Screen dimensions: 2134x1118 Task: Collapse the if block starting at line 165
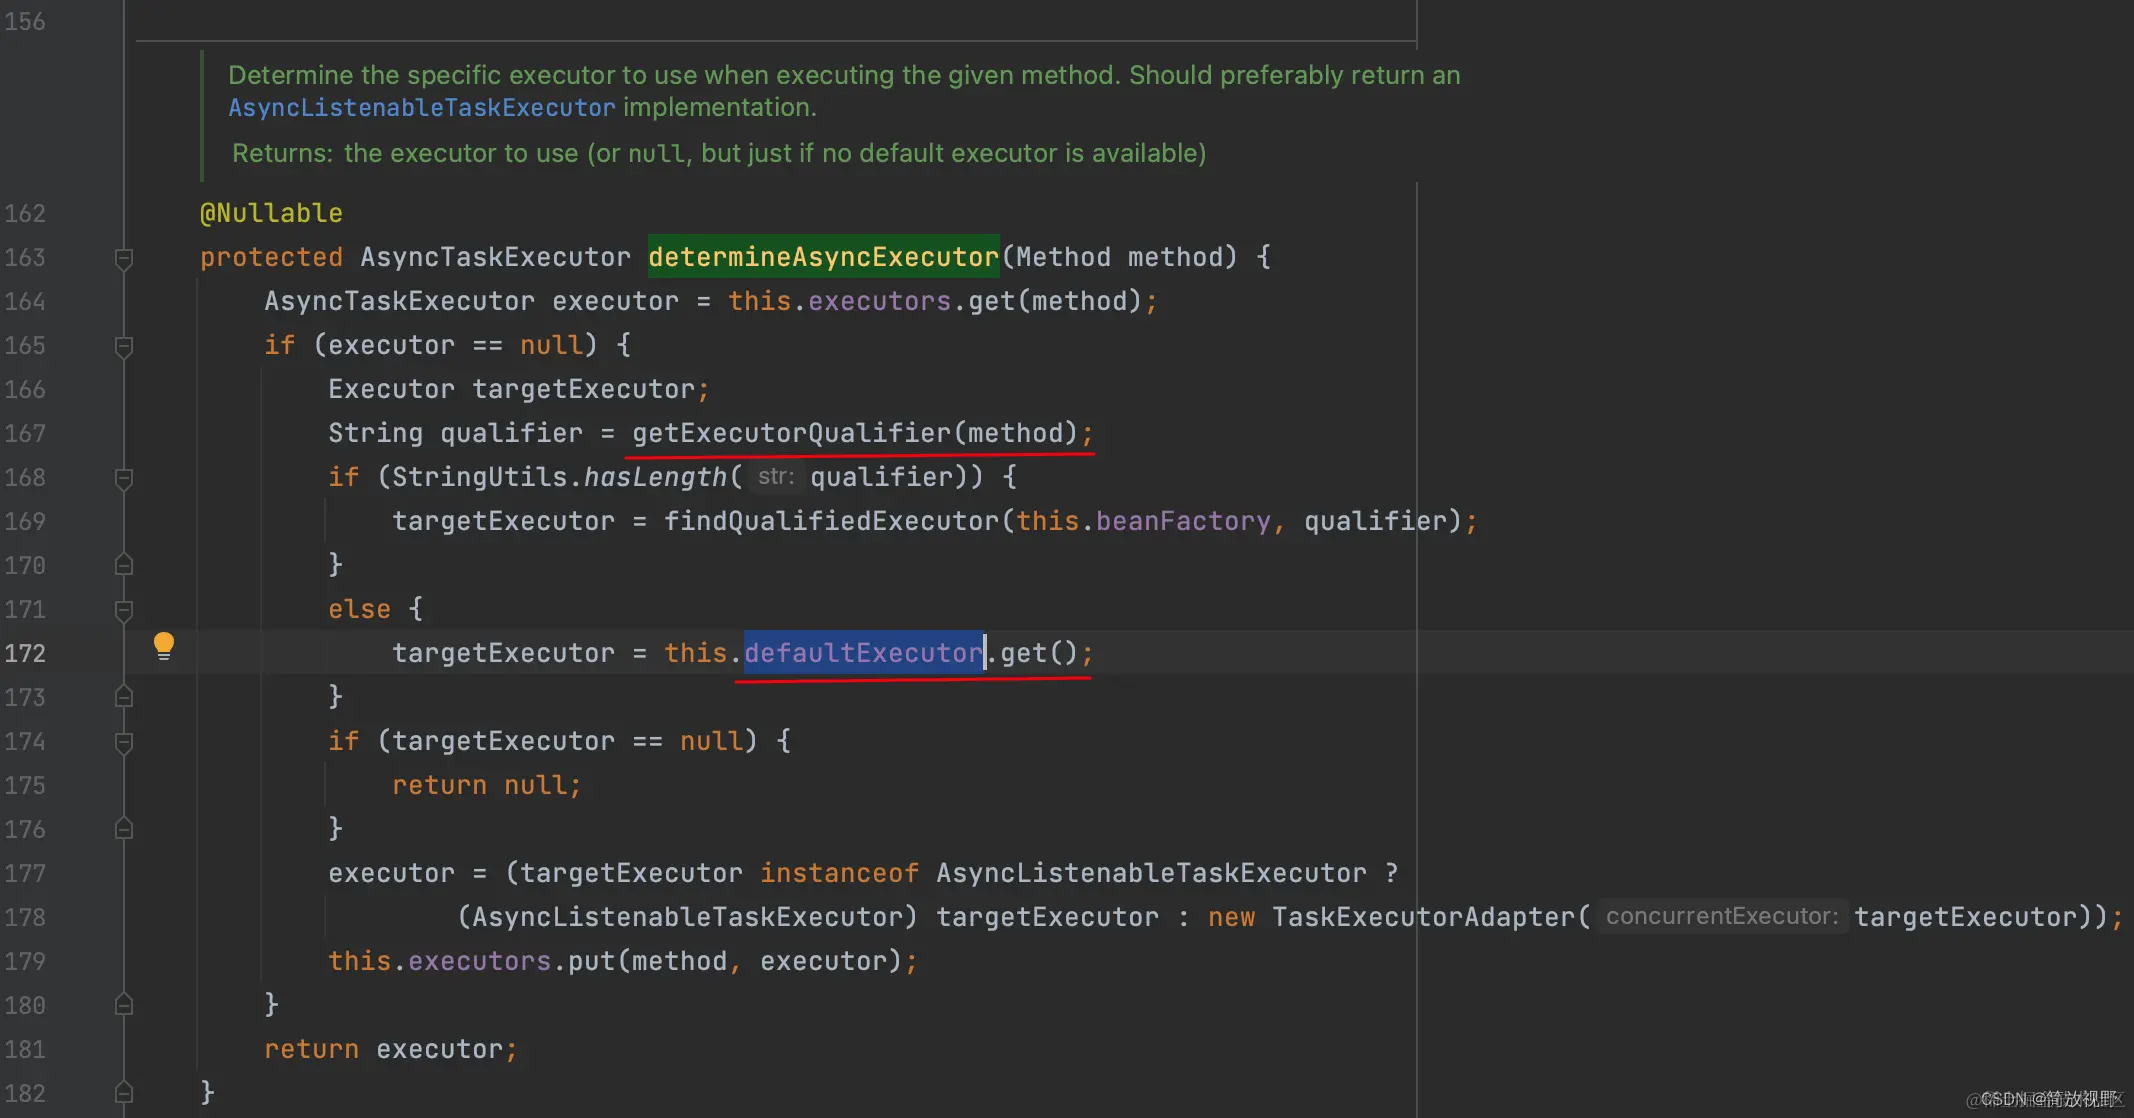[124, 346]
